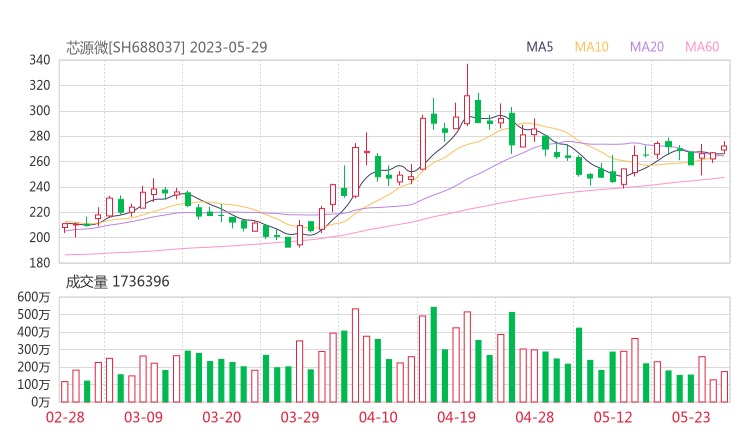Click the 500万 volume axis label
Image resolution: width=740 pixels, height=440 pixels.
coord(34,314)
